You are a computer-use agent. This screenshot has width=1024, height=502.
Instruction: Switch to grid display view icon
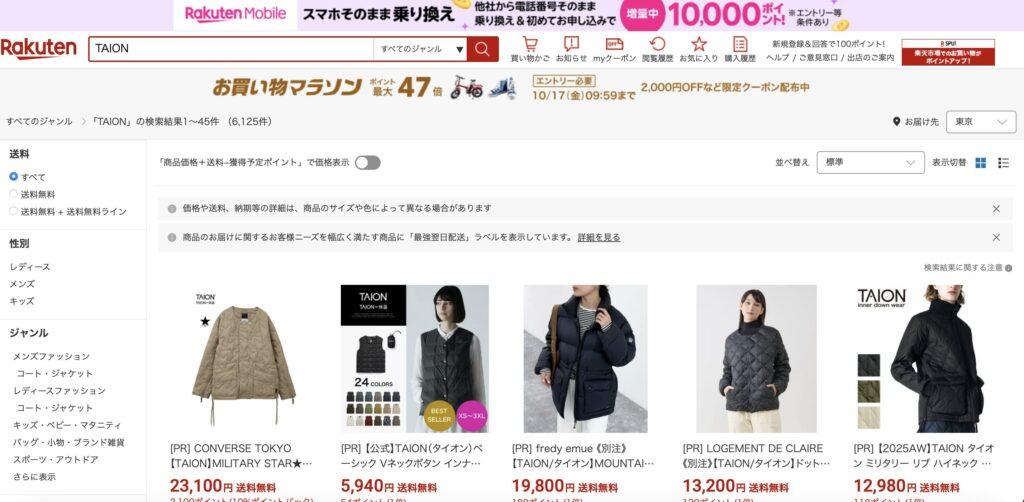click(980, 163)
